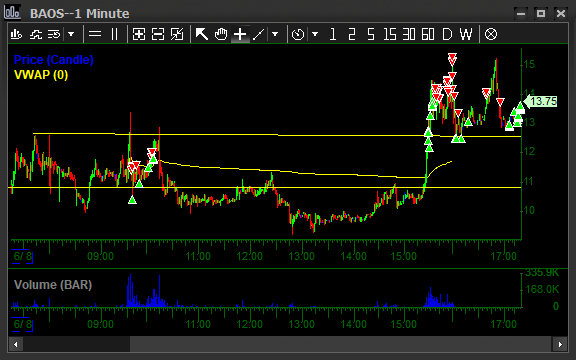Image resolution: width=576 pixels, height=360 pixels.
Task: Switch to 60 minute timeframe
Action: pos(428,35)
